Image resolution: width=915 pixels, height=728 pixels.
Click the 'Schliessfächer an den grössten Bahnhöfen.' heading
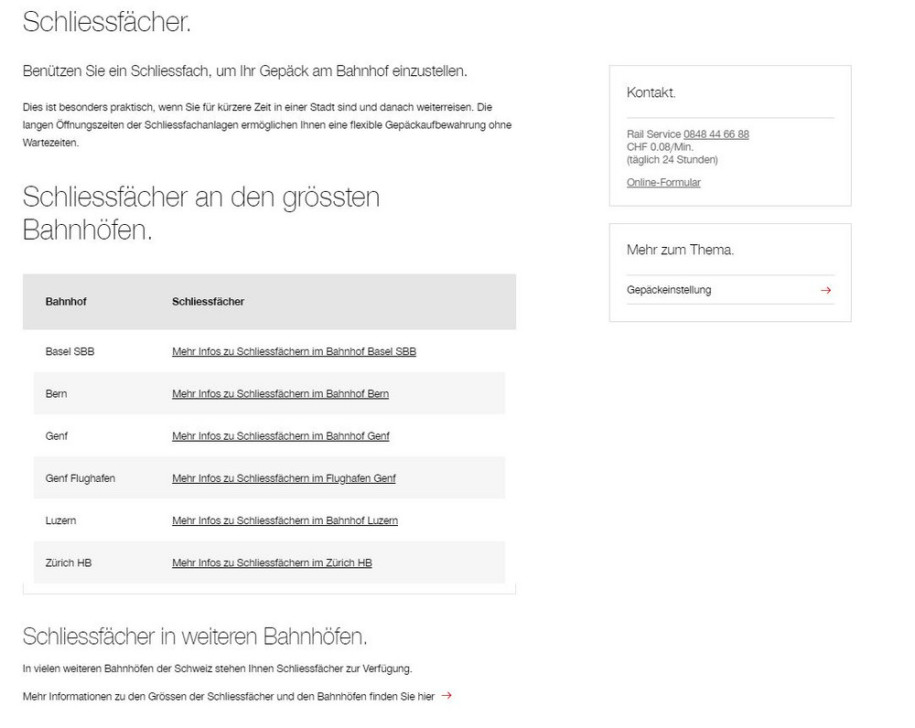click(x=201, y=213)
